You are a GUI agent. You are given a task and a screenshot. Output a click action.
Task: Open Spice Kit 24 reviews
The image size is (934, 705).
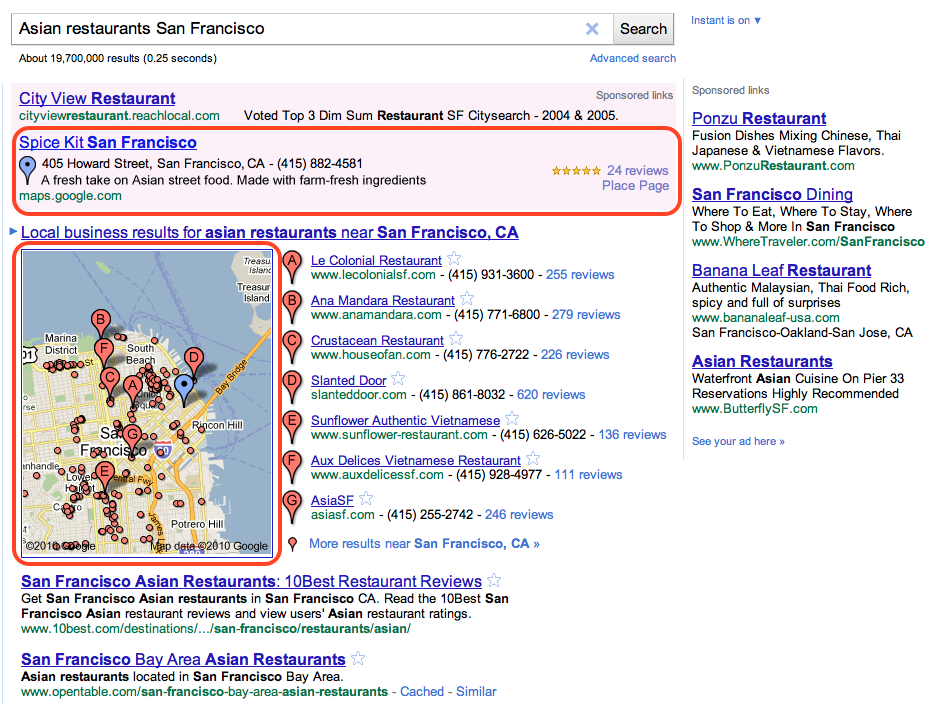[637, 170]
